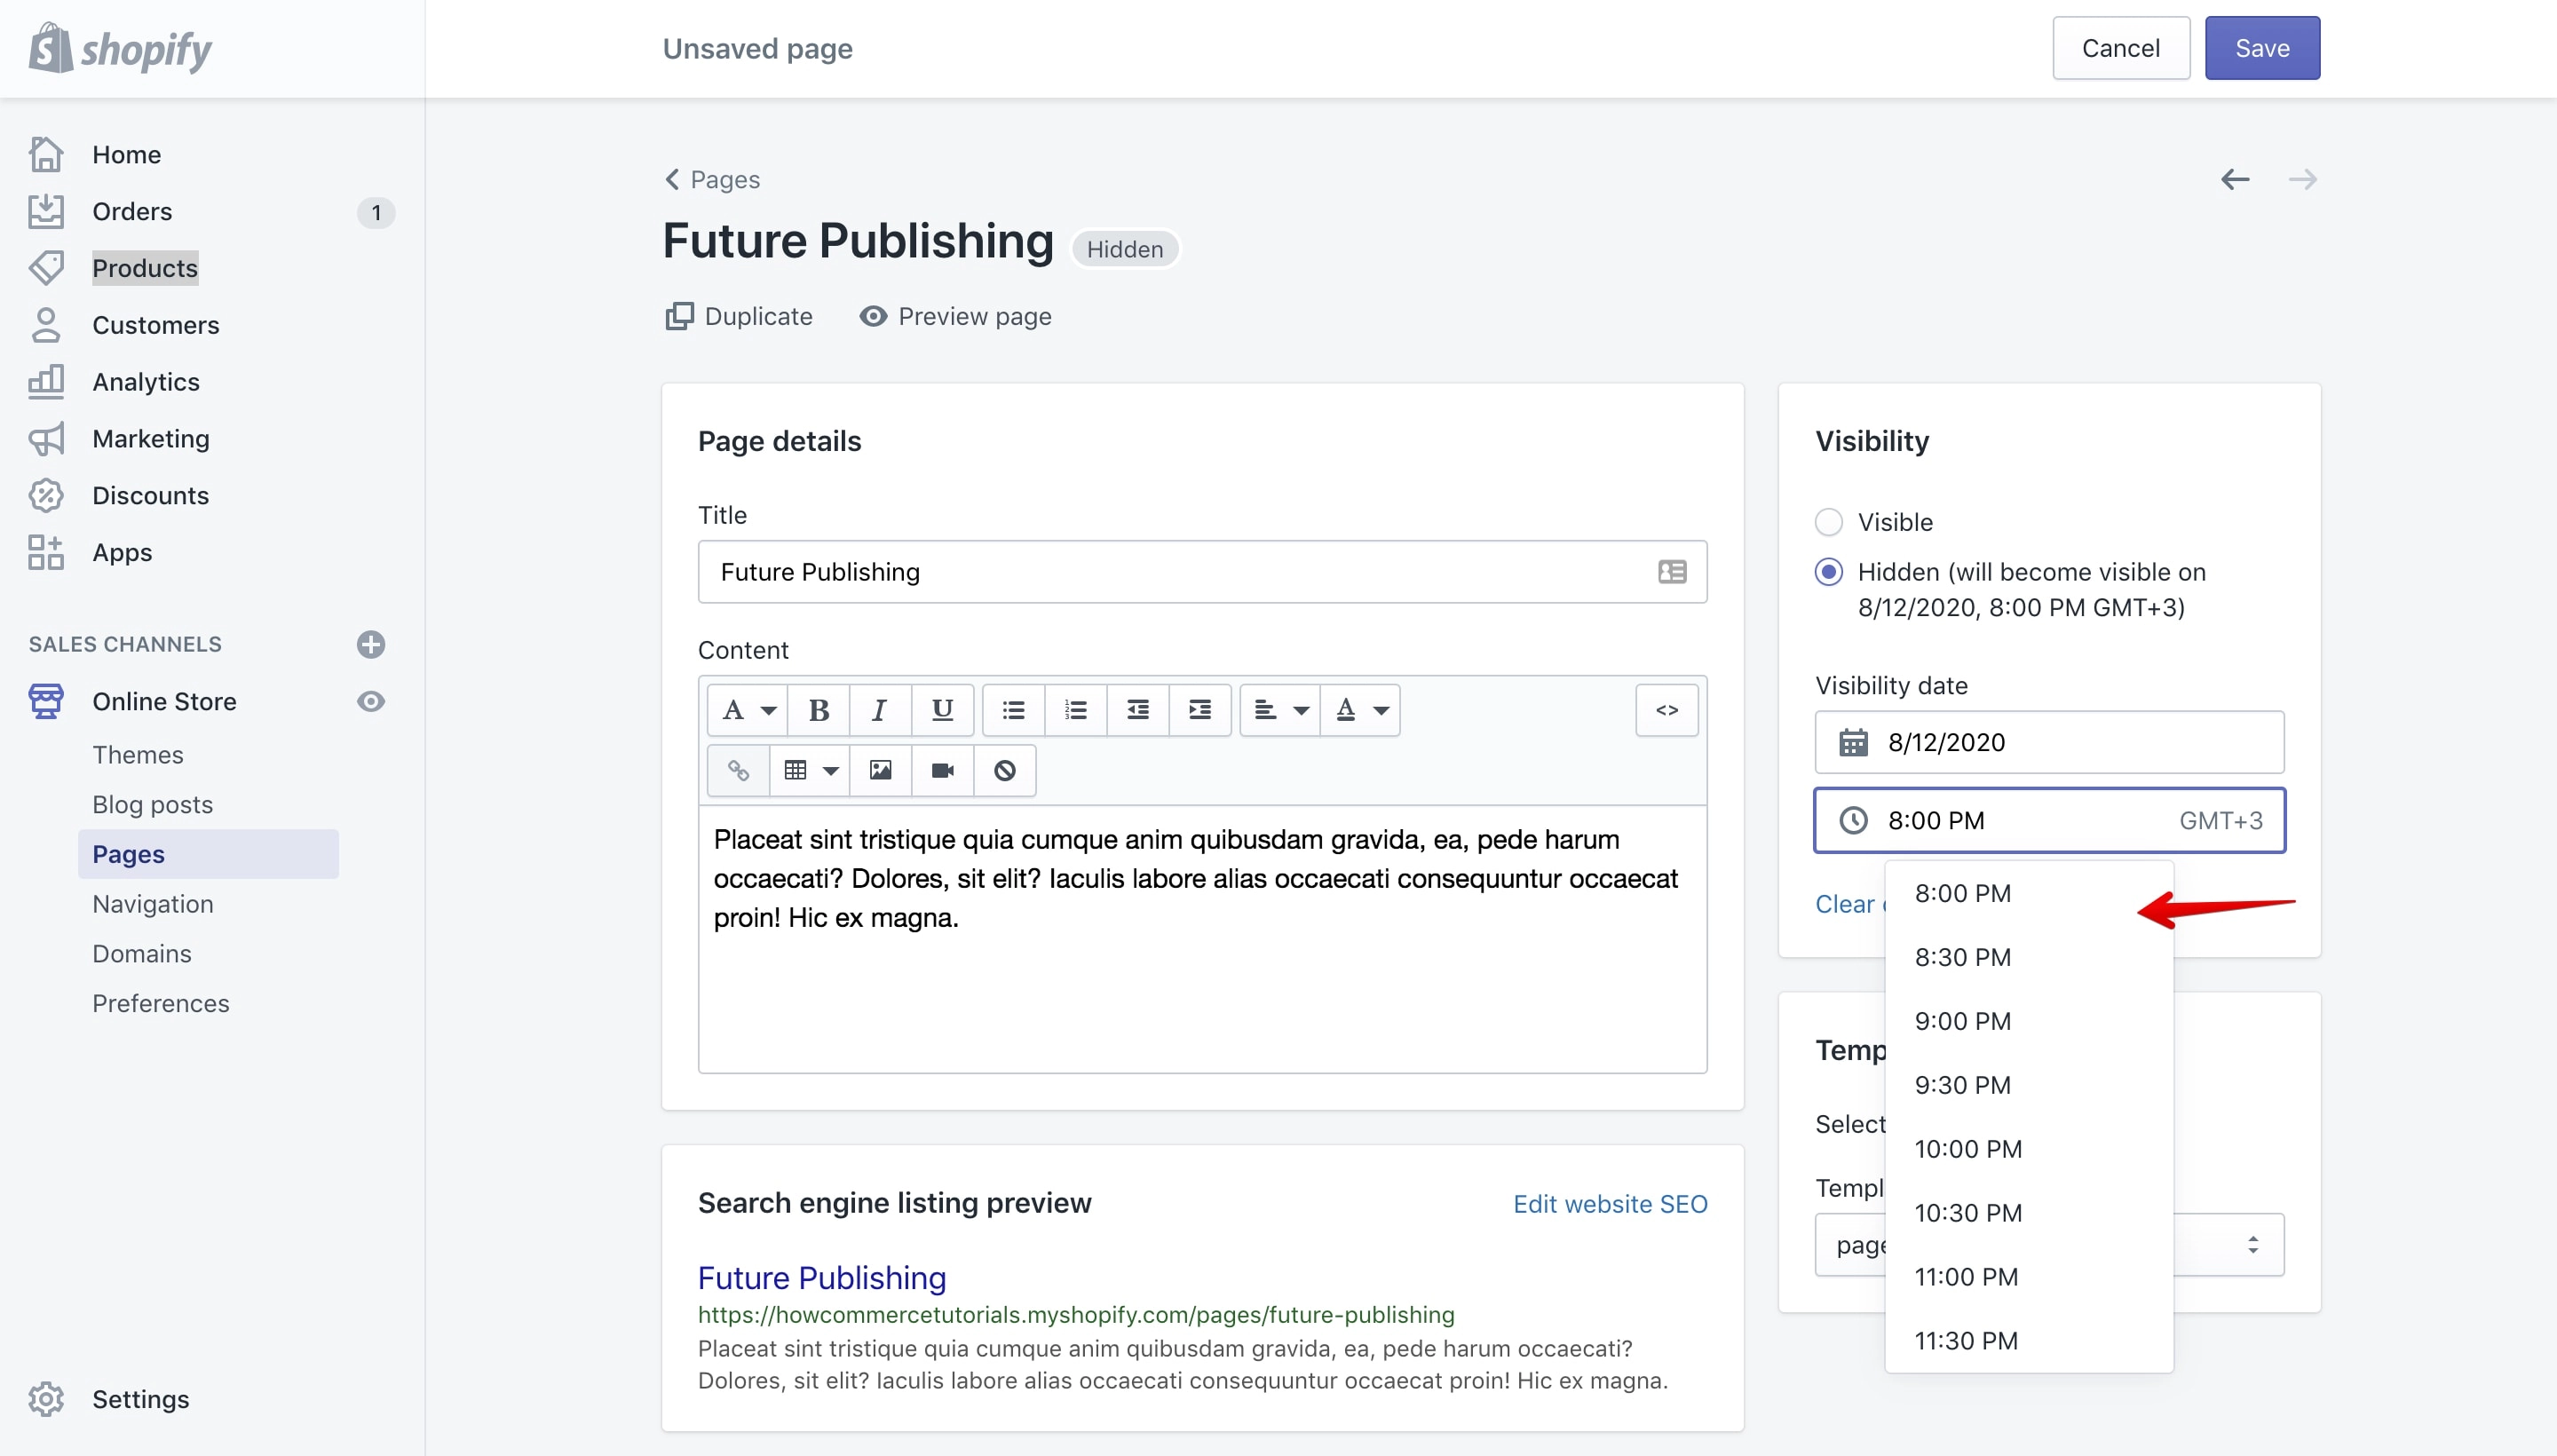Click the Title input field
This screenshot has width=2557, height=1456.
point(1202,572)
